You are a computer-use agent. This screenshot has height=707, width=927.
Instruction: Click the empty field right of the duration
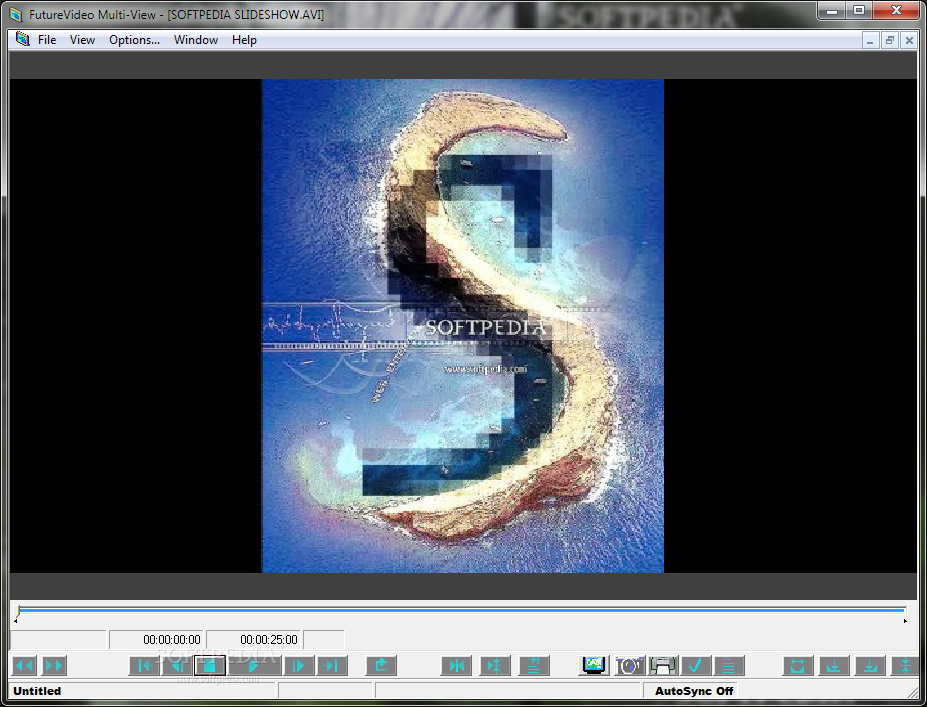(324, 640)
